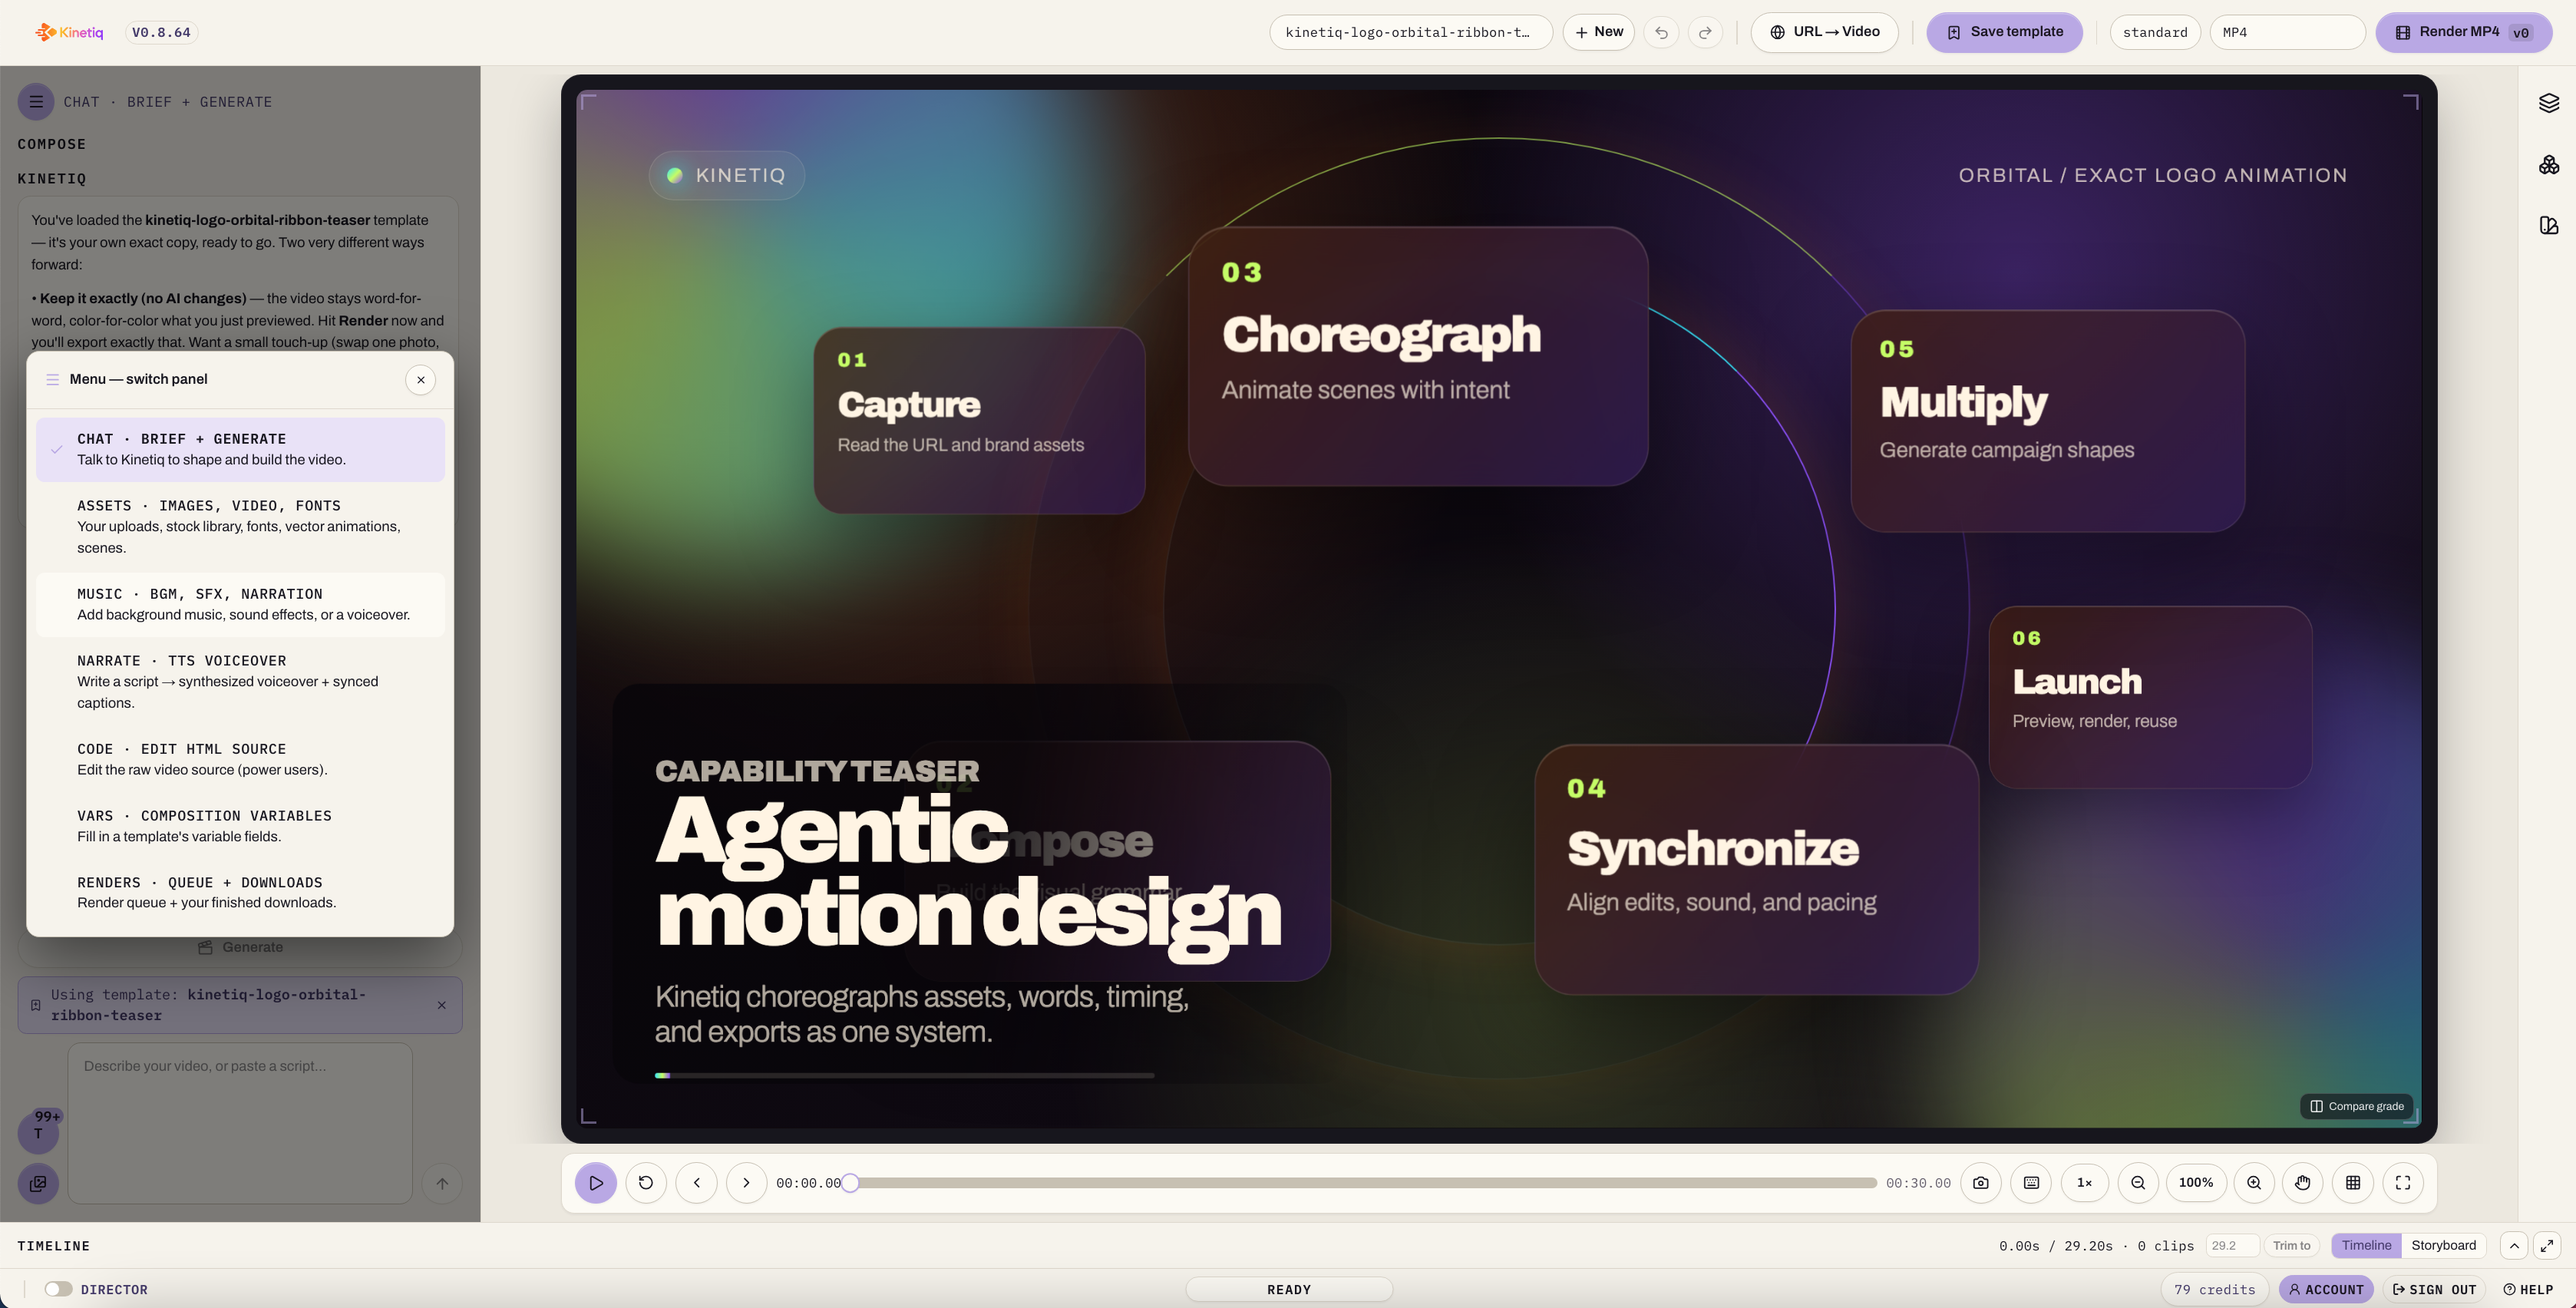The height and width of the screenshot is (1308, 2576).
Task: Click the Kinetiq logo
Action: click(x=69, y=32)
